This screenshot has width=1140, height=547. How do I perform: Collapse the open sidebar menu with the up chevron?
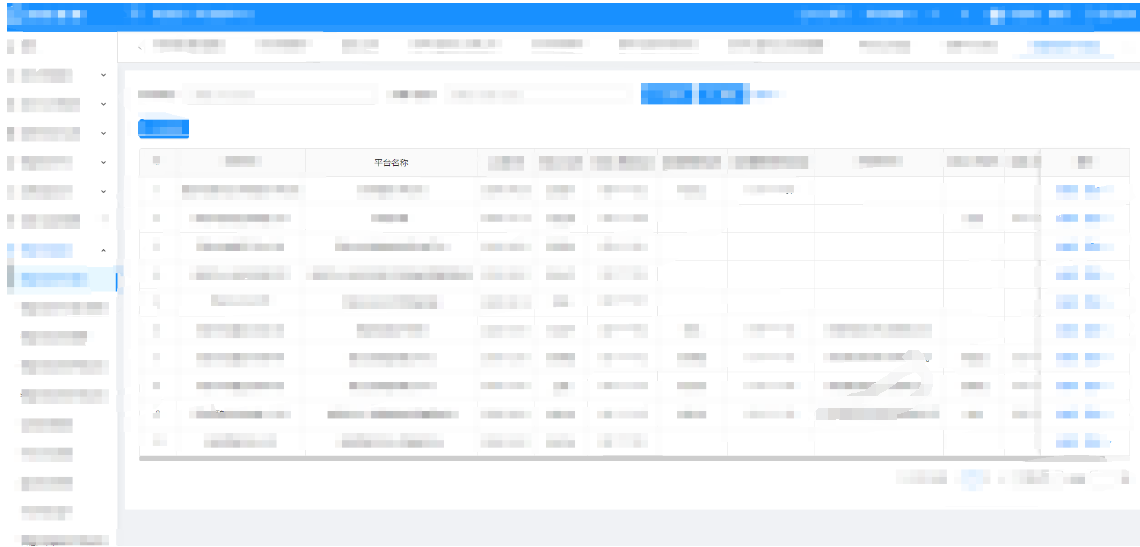pos(104,250)
